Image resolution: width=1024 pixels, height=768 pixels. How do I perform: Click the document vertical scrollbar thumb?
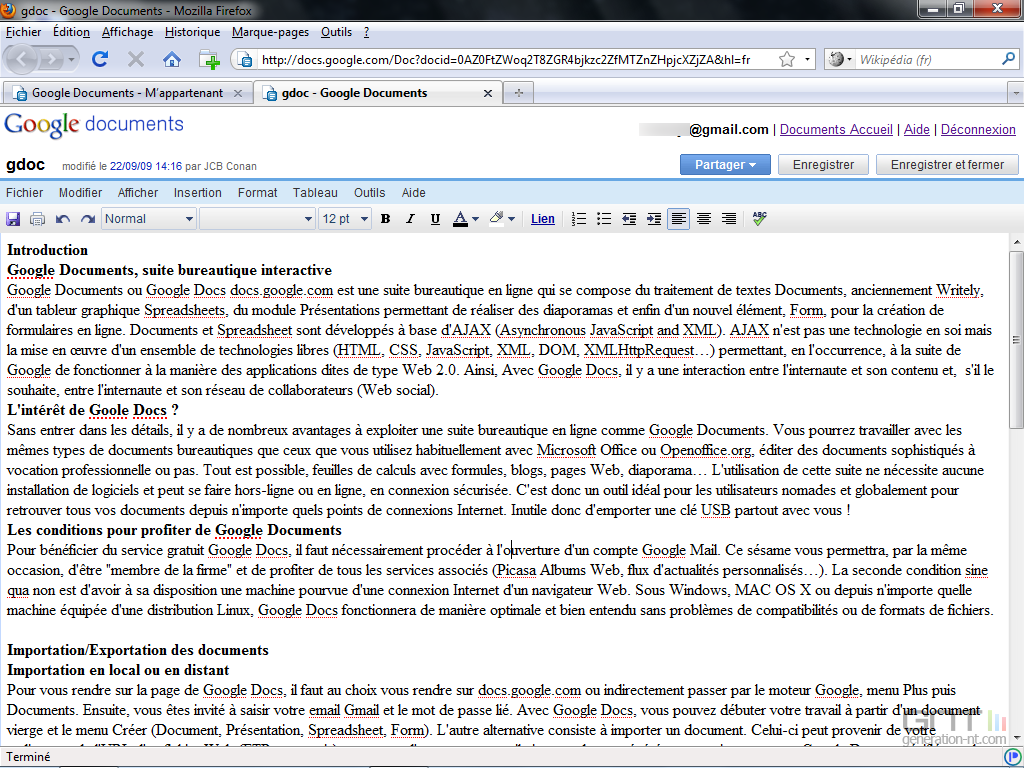pyautogui.click(x=1016, y=340)
